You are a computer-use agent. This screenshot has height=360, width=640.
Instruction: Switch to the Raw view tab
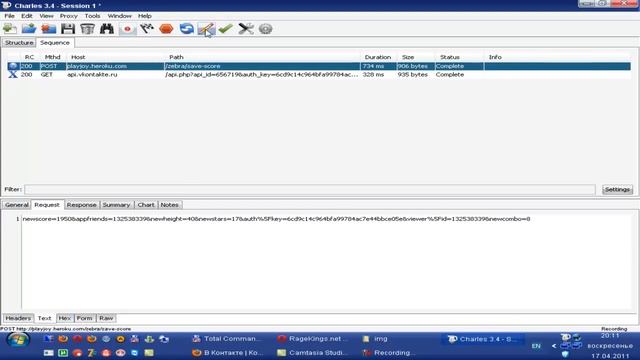106,318
